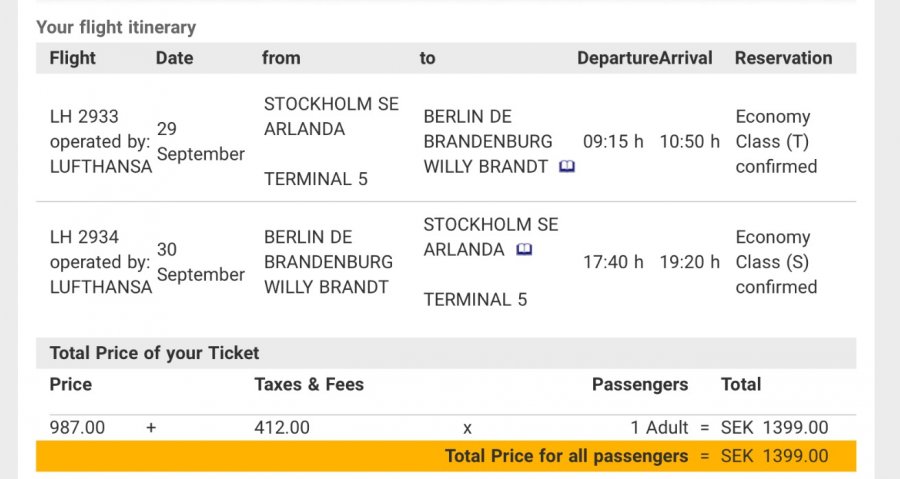Screen dimensions: 900x479
Task: Select flight number LH 2934
Action: tap(84, 238)
